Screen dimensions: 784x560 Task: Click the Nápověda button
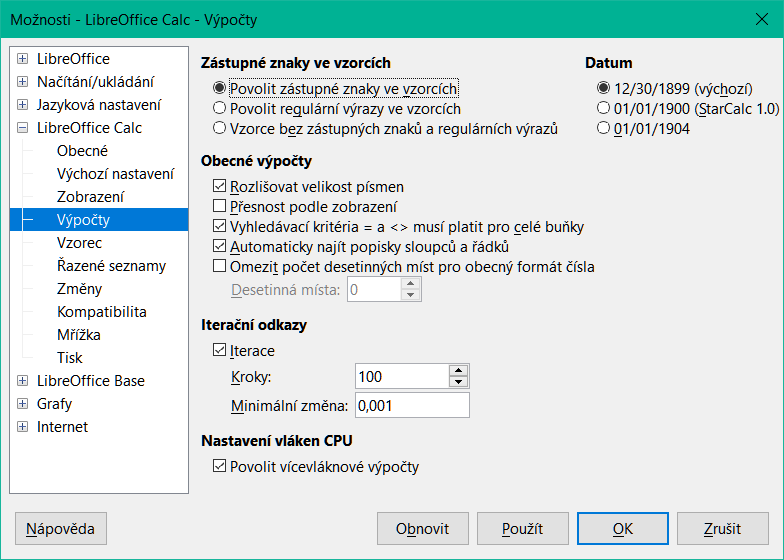pyautogui.click(x=60, y=528)
